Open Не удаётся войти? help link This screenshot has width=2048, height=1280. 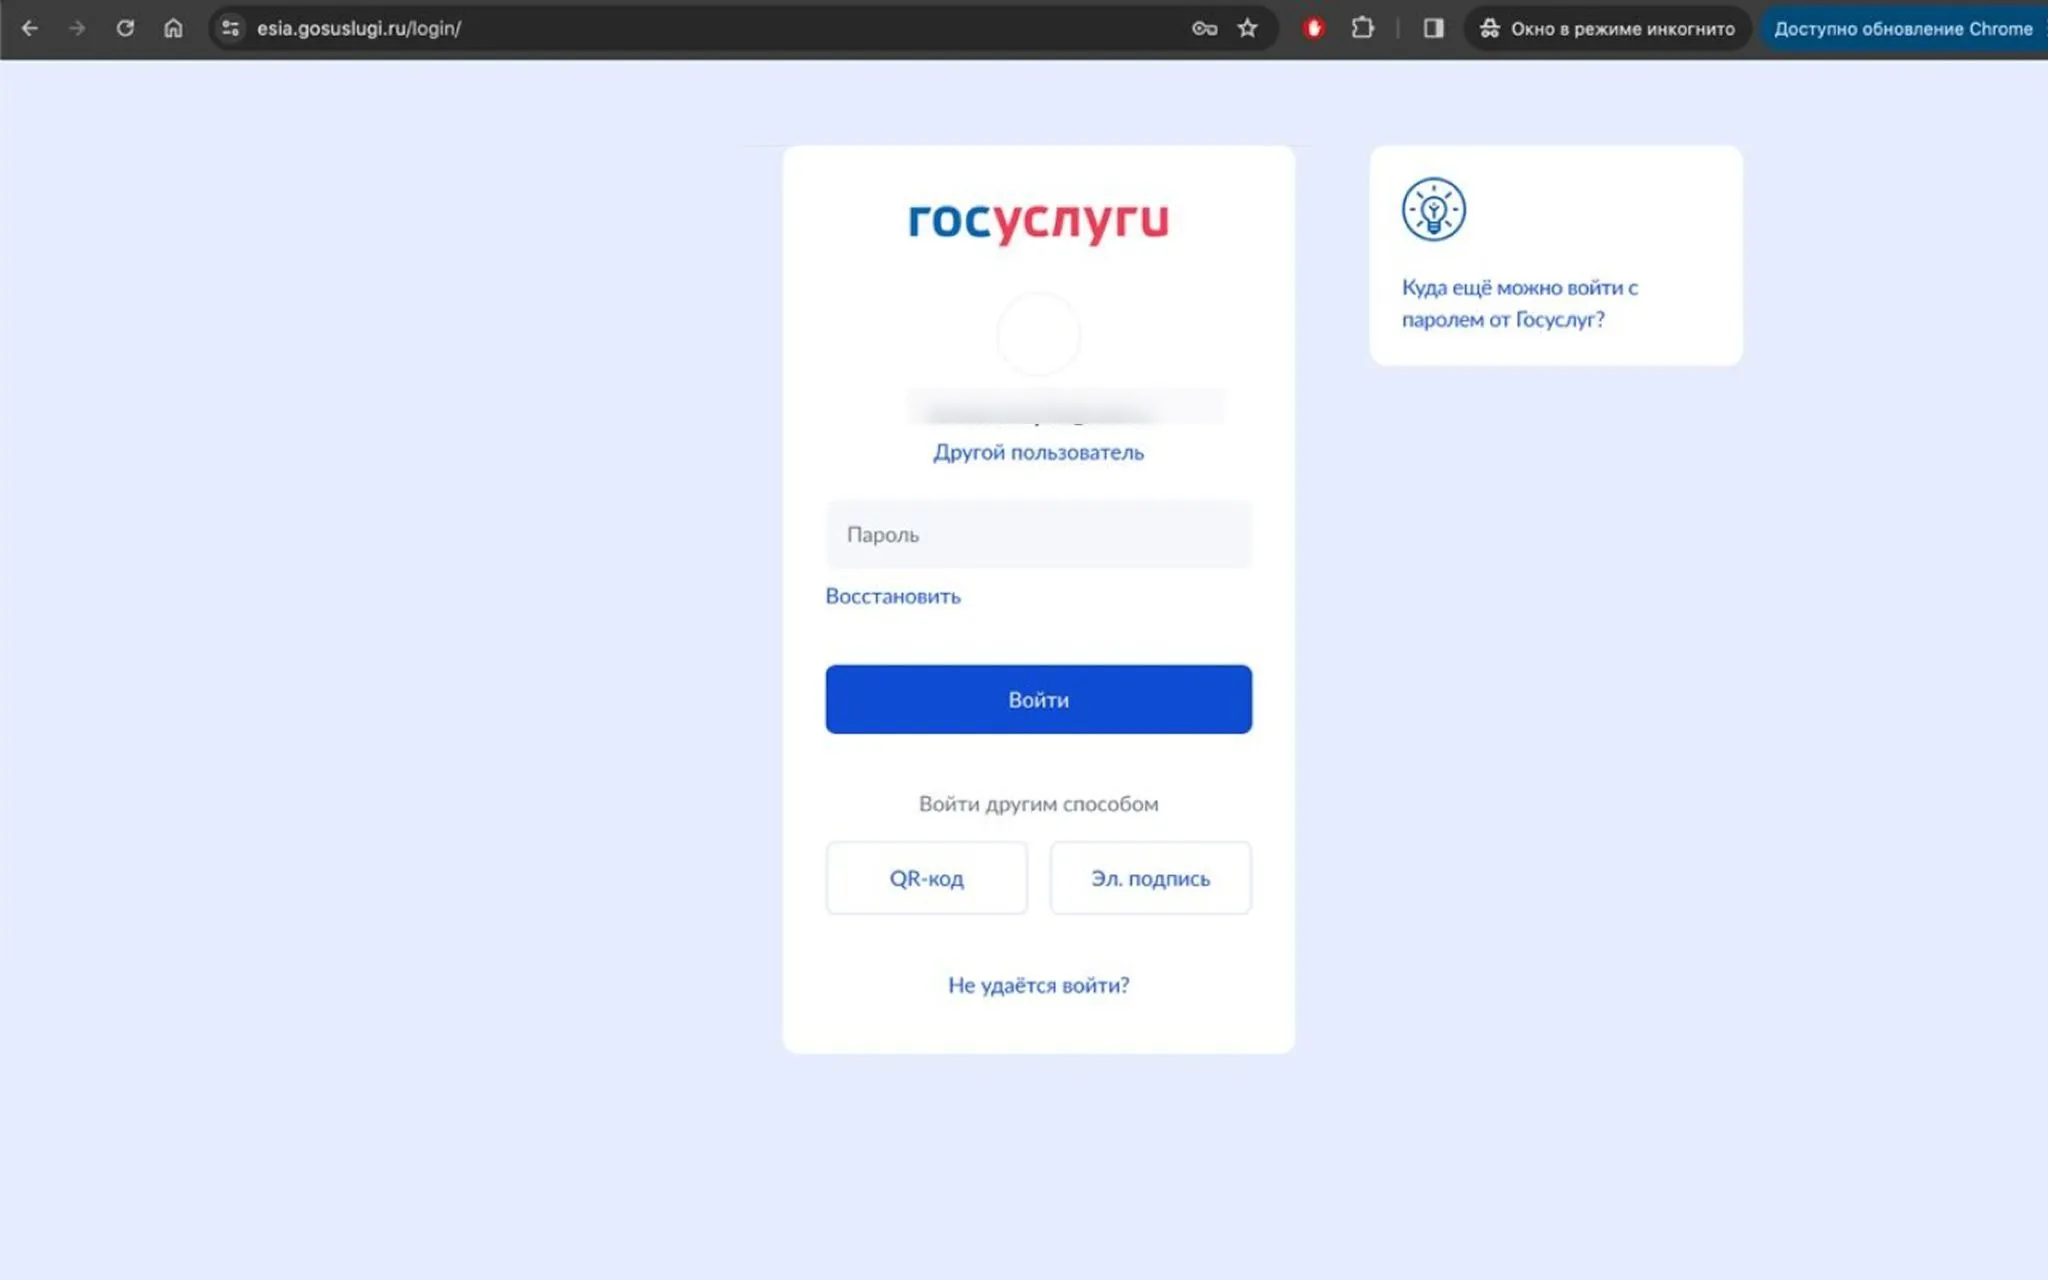[1038, 985]
